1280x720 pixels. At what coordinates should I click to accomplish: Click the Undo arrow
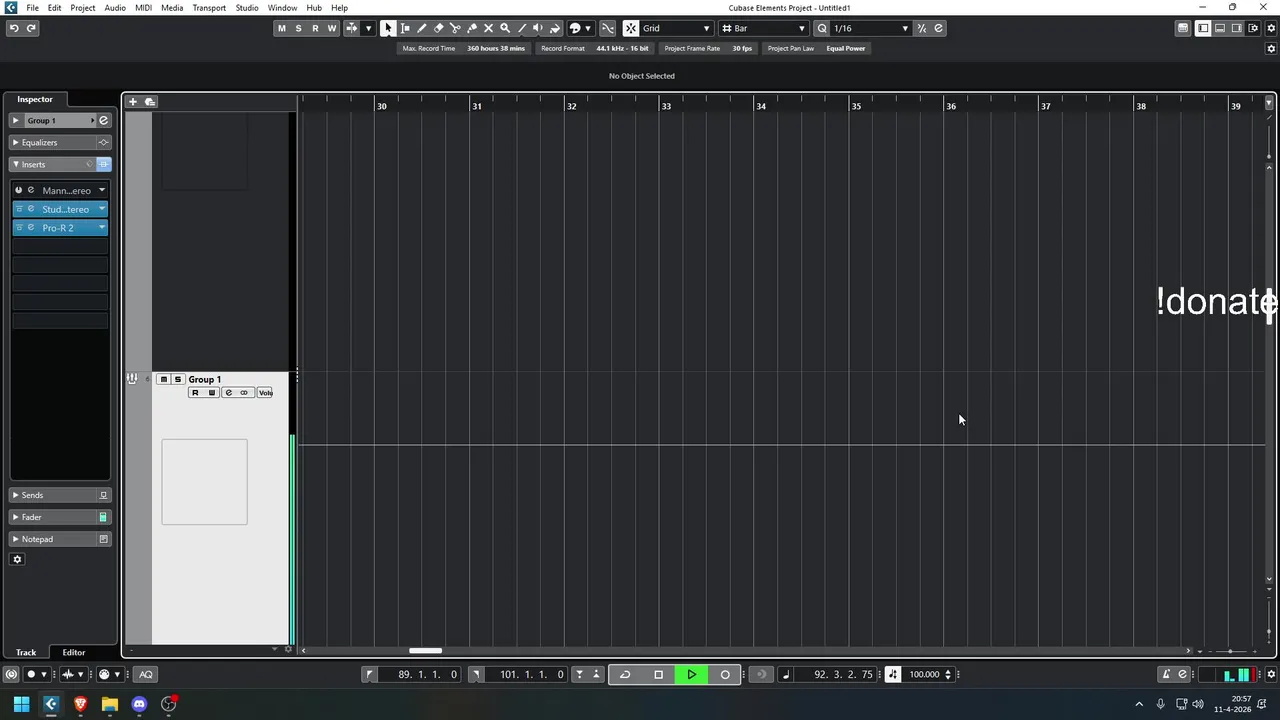[x=14, y=28]
